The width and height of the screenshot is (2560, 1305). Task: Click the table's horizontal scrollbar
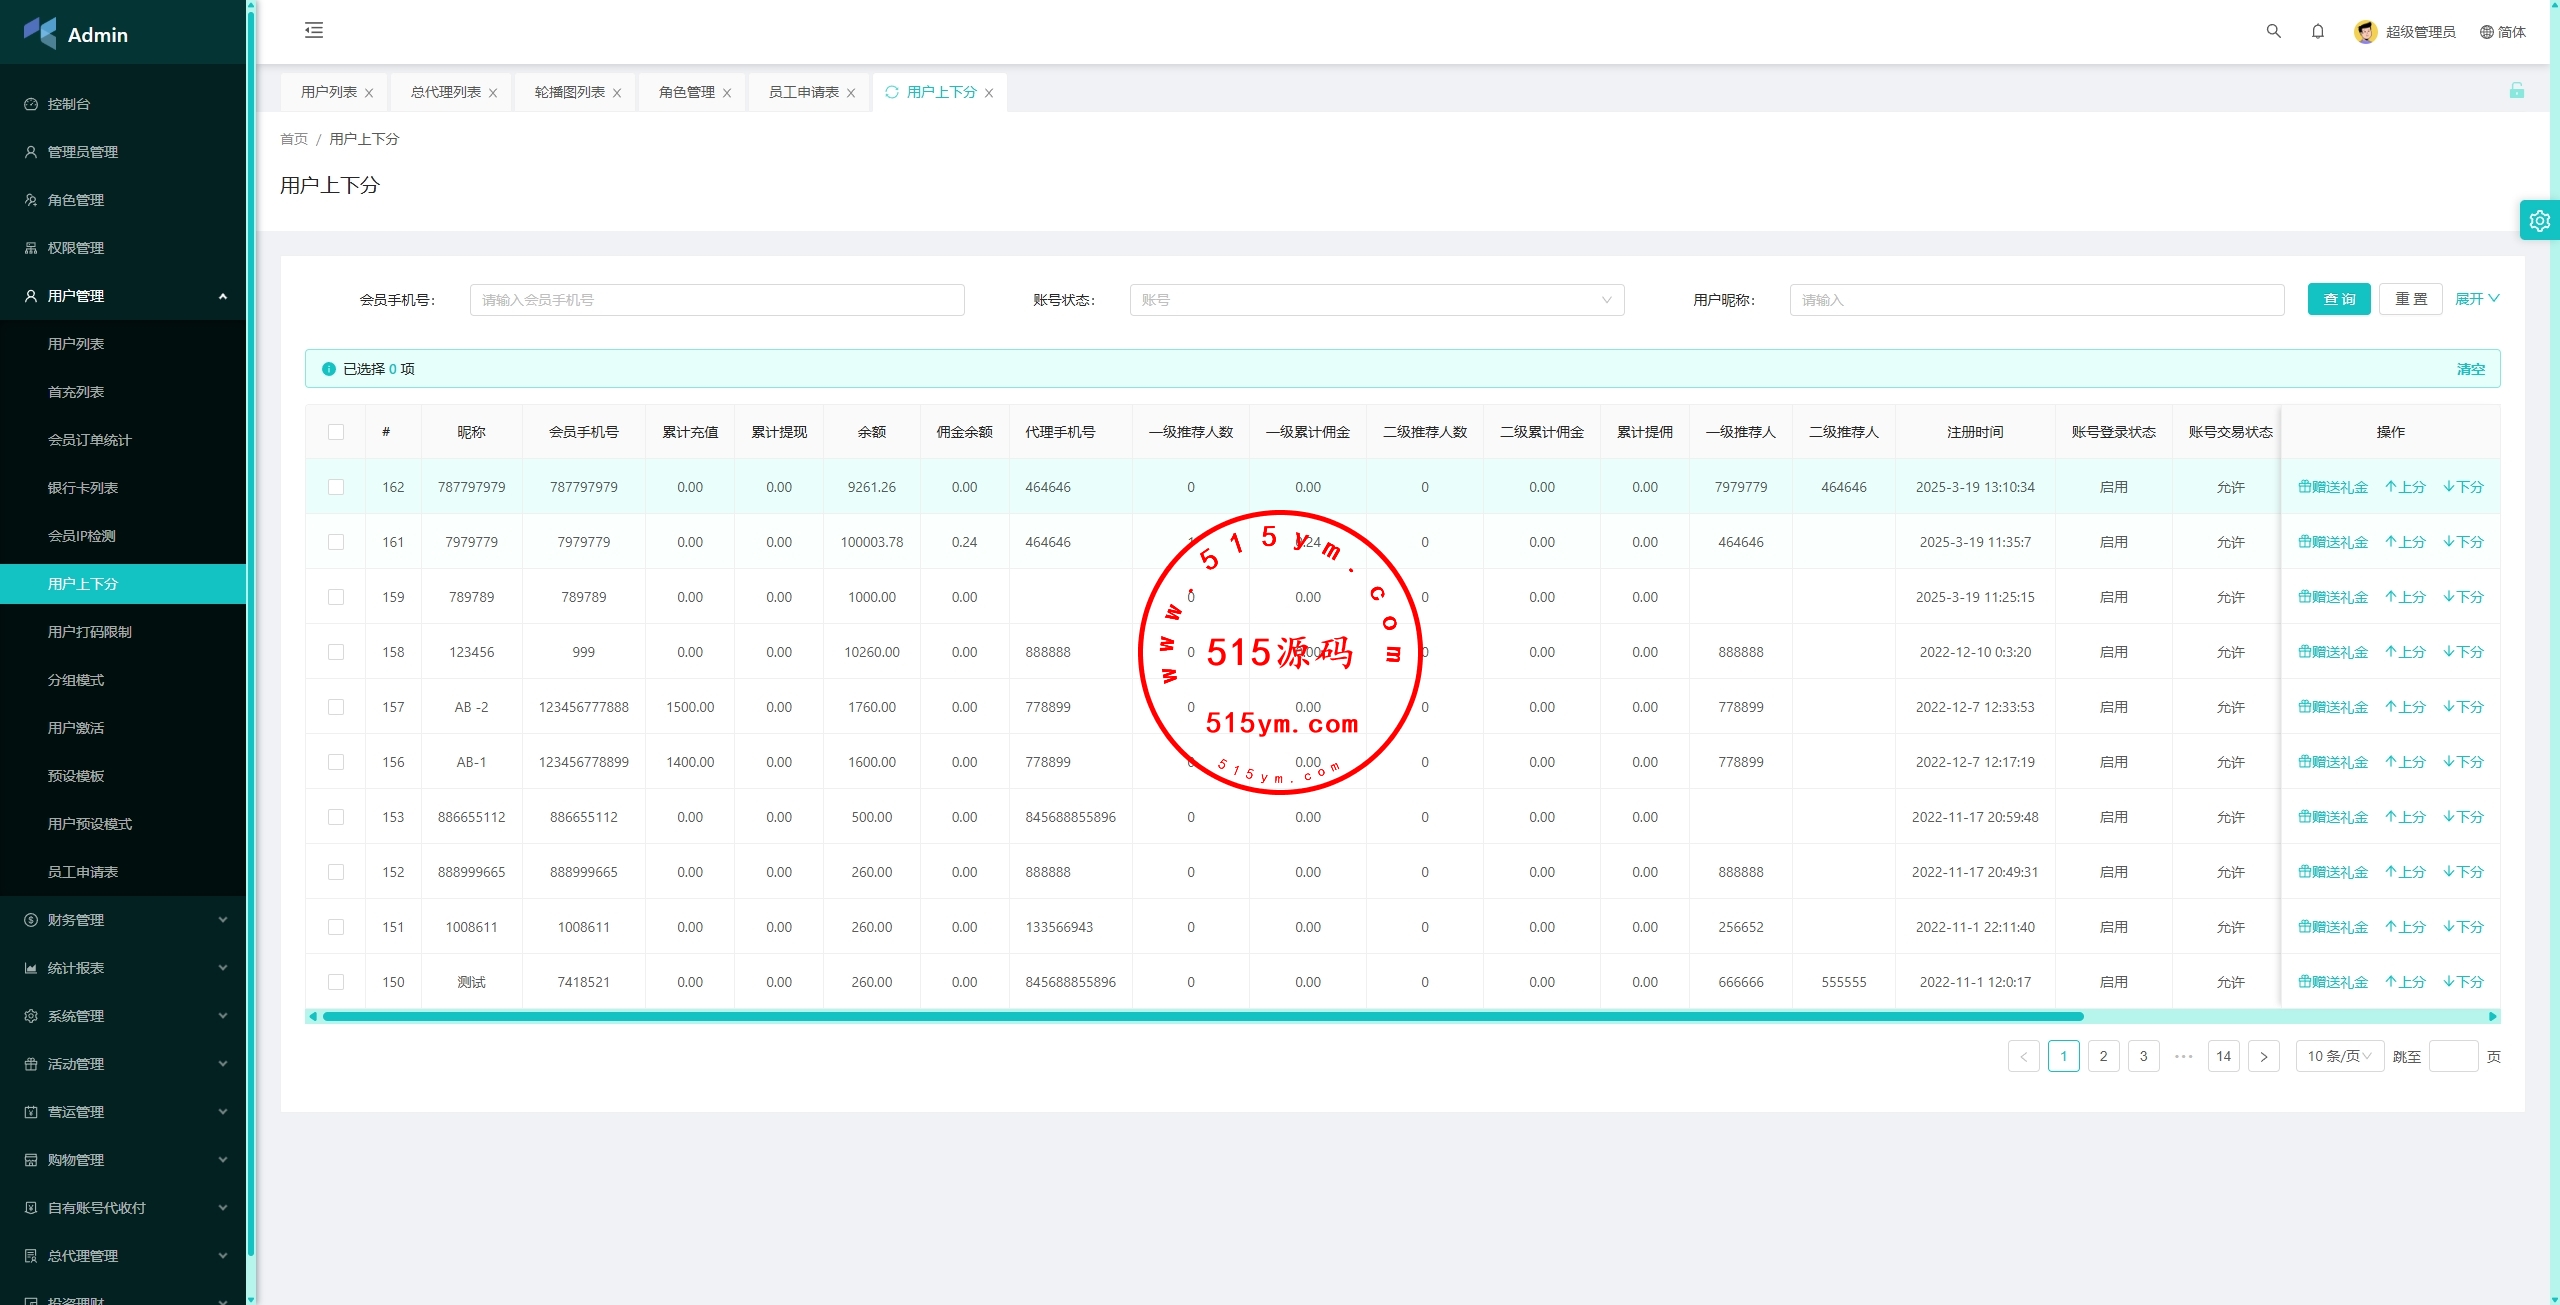1200,1016
